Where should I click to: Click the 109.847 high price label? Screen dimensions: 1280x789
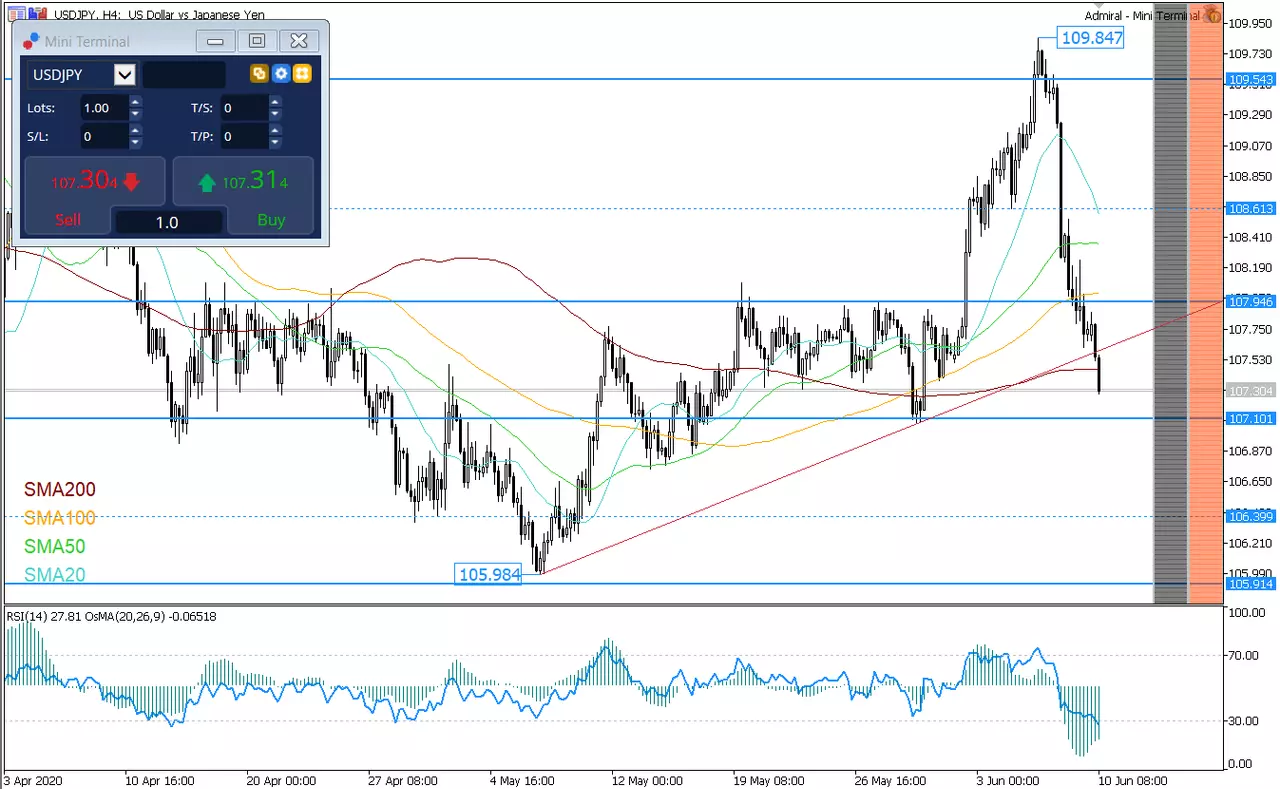1091,39
